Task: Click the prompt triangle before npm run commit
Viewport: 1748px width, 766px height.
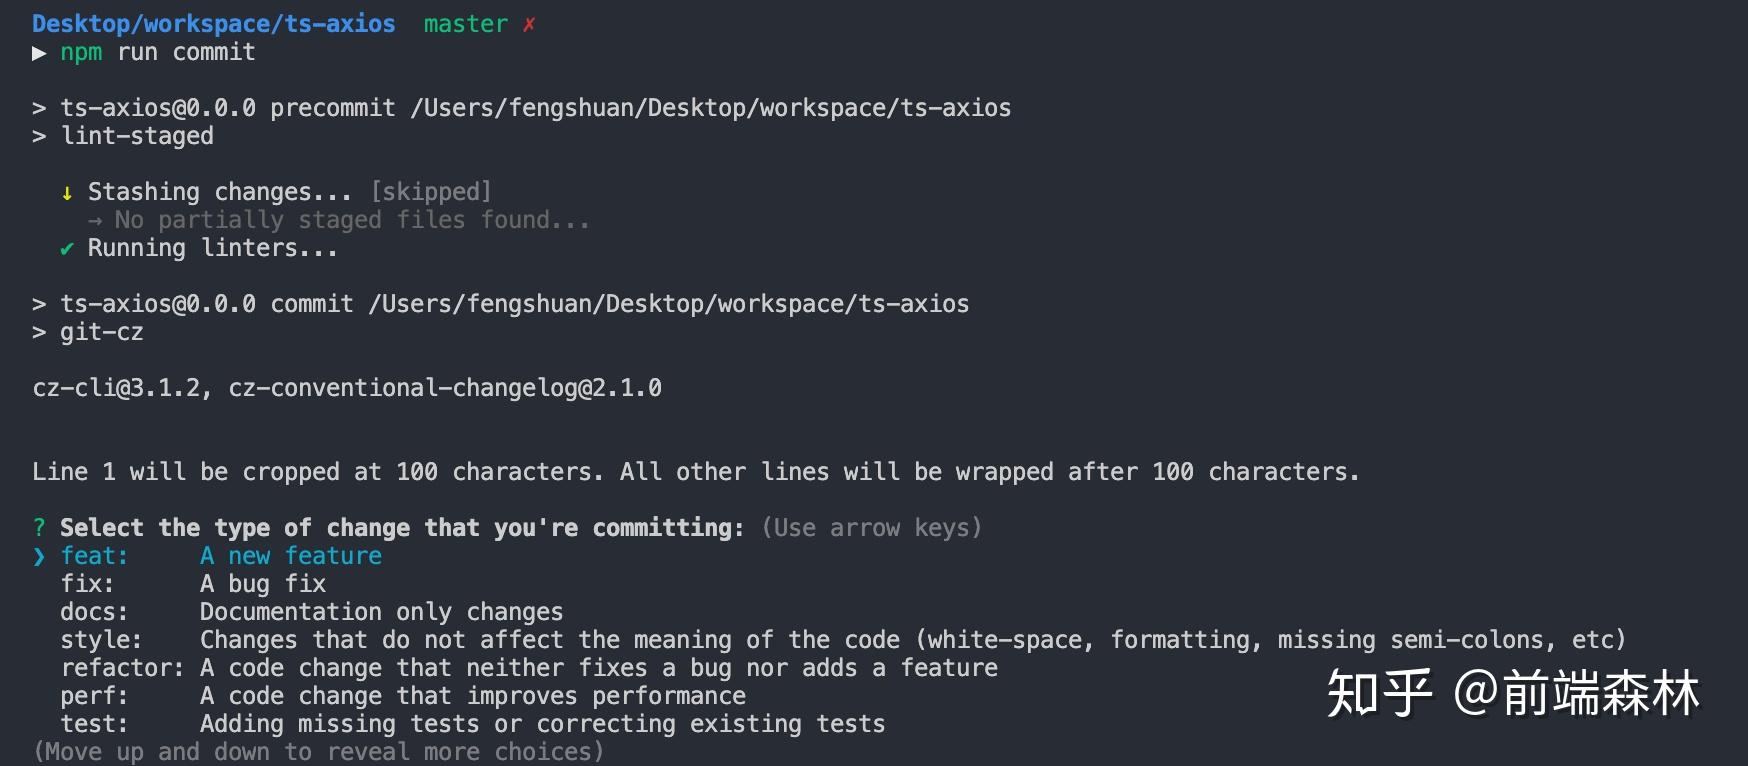Action: 39,52
